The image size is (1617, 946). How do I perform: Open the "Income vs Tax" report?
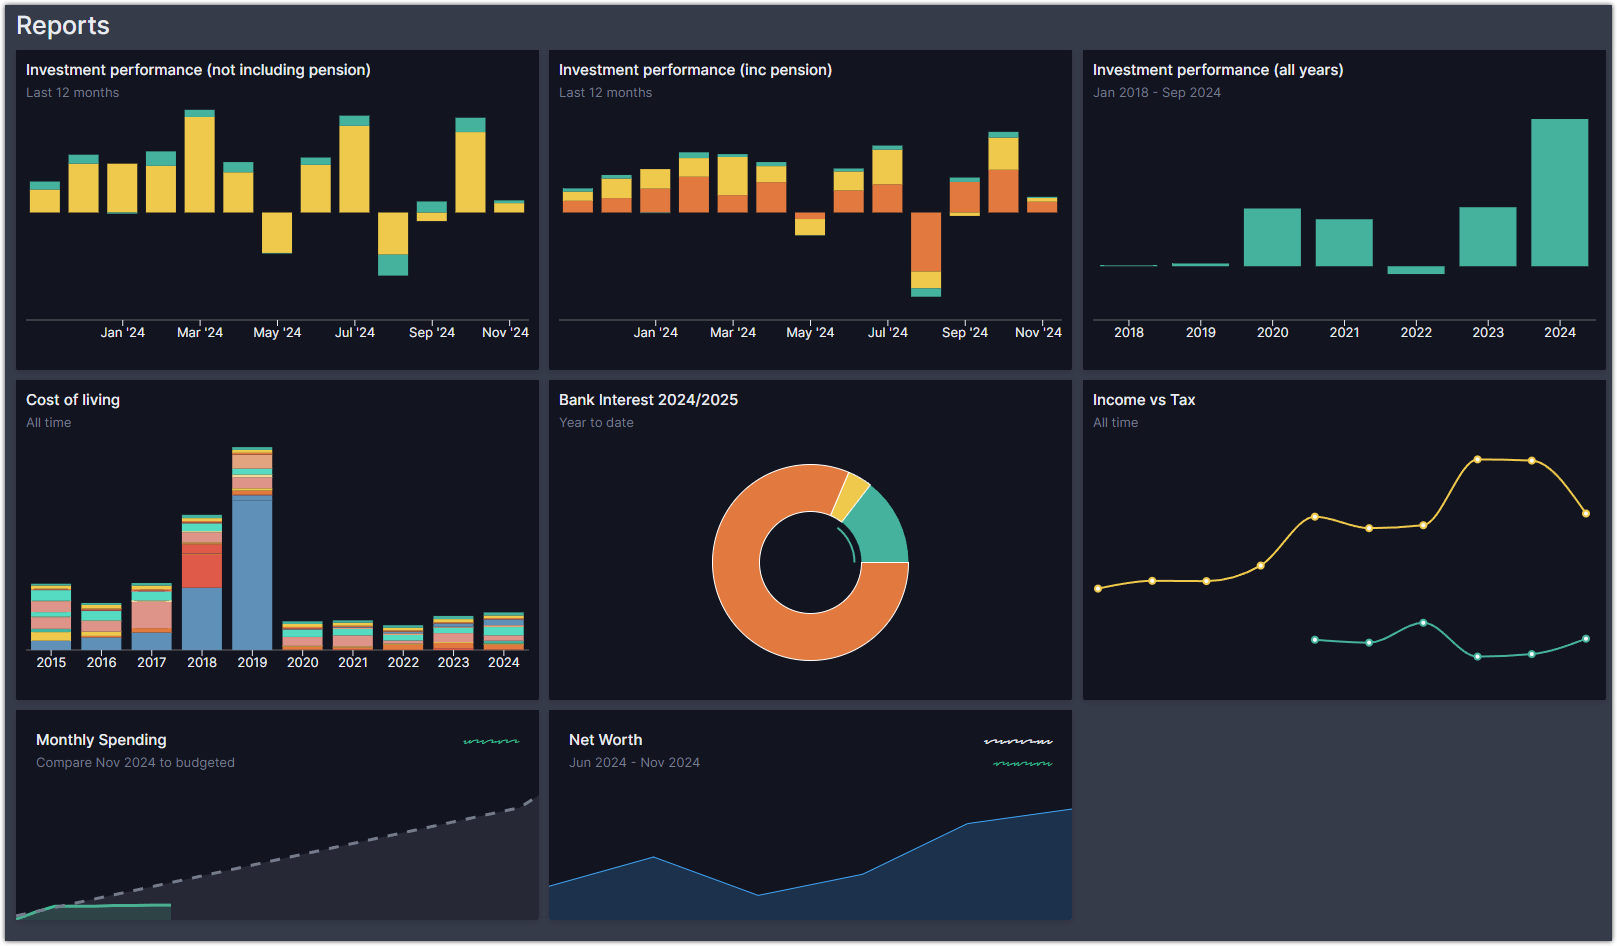(x=1144, y=399)
